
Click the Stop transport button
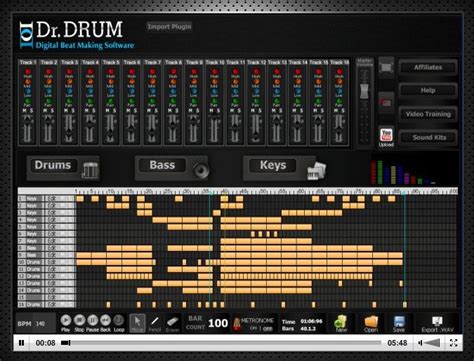pos(79,320)
